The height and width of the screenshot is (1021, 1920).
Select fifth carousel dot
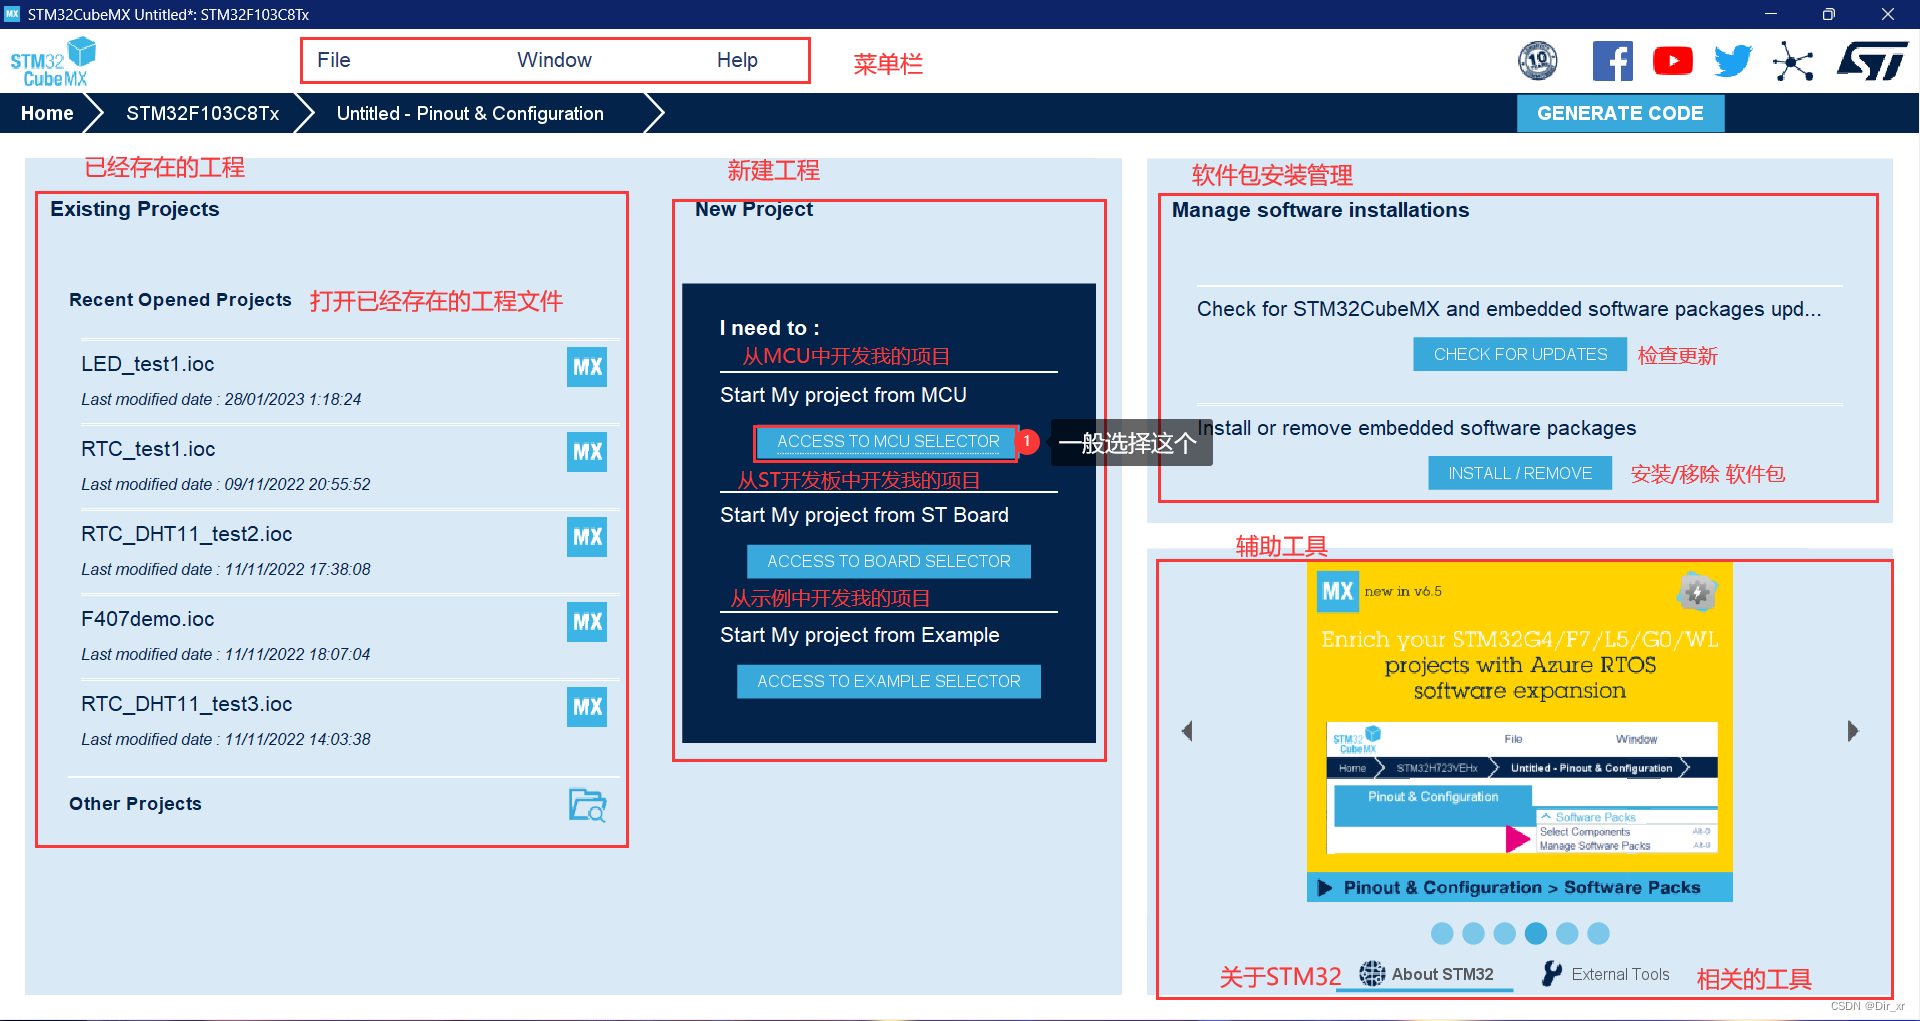click(1567, 933)
